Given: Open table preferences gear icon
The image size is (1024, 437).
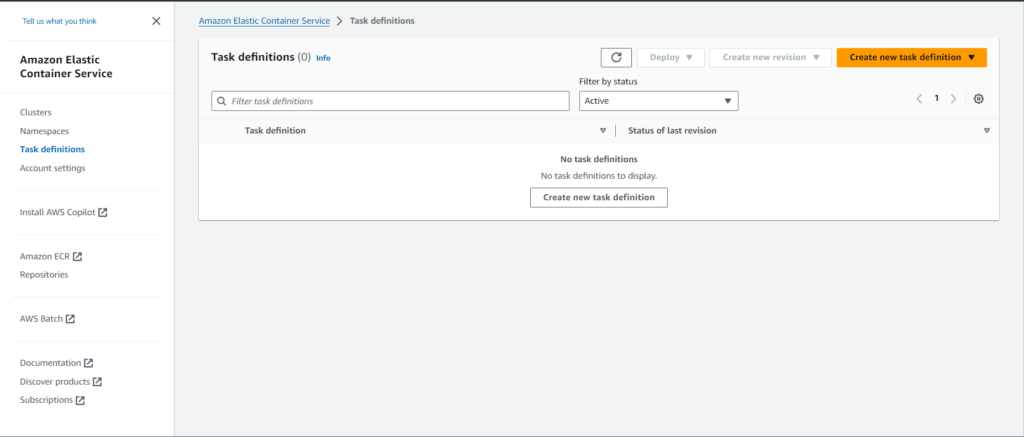Looking at the screenshot, I should pos(978,99).
